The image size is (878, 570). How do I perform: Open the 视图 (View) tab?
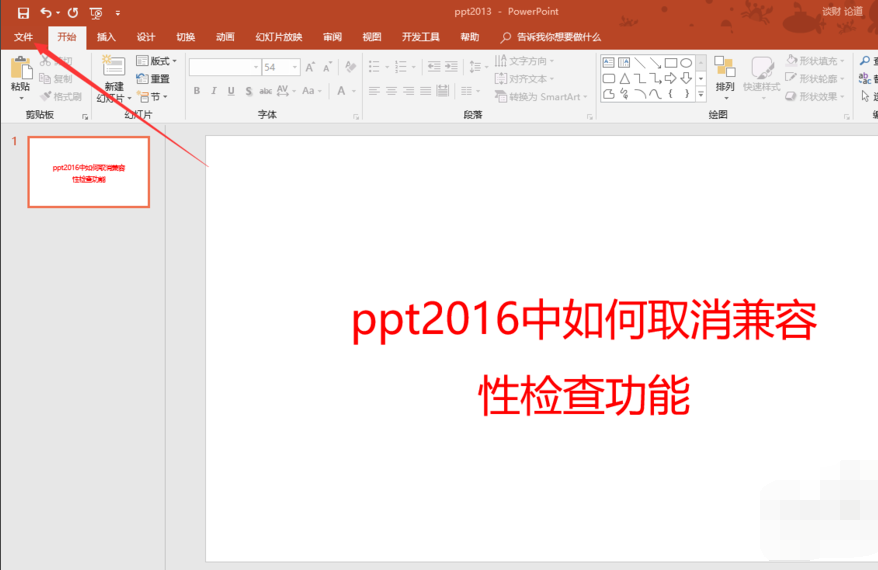click(372, 37)
